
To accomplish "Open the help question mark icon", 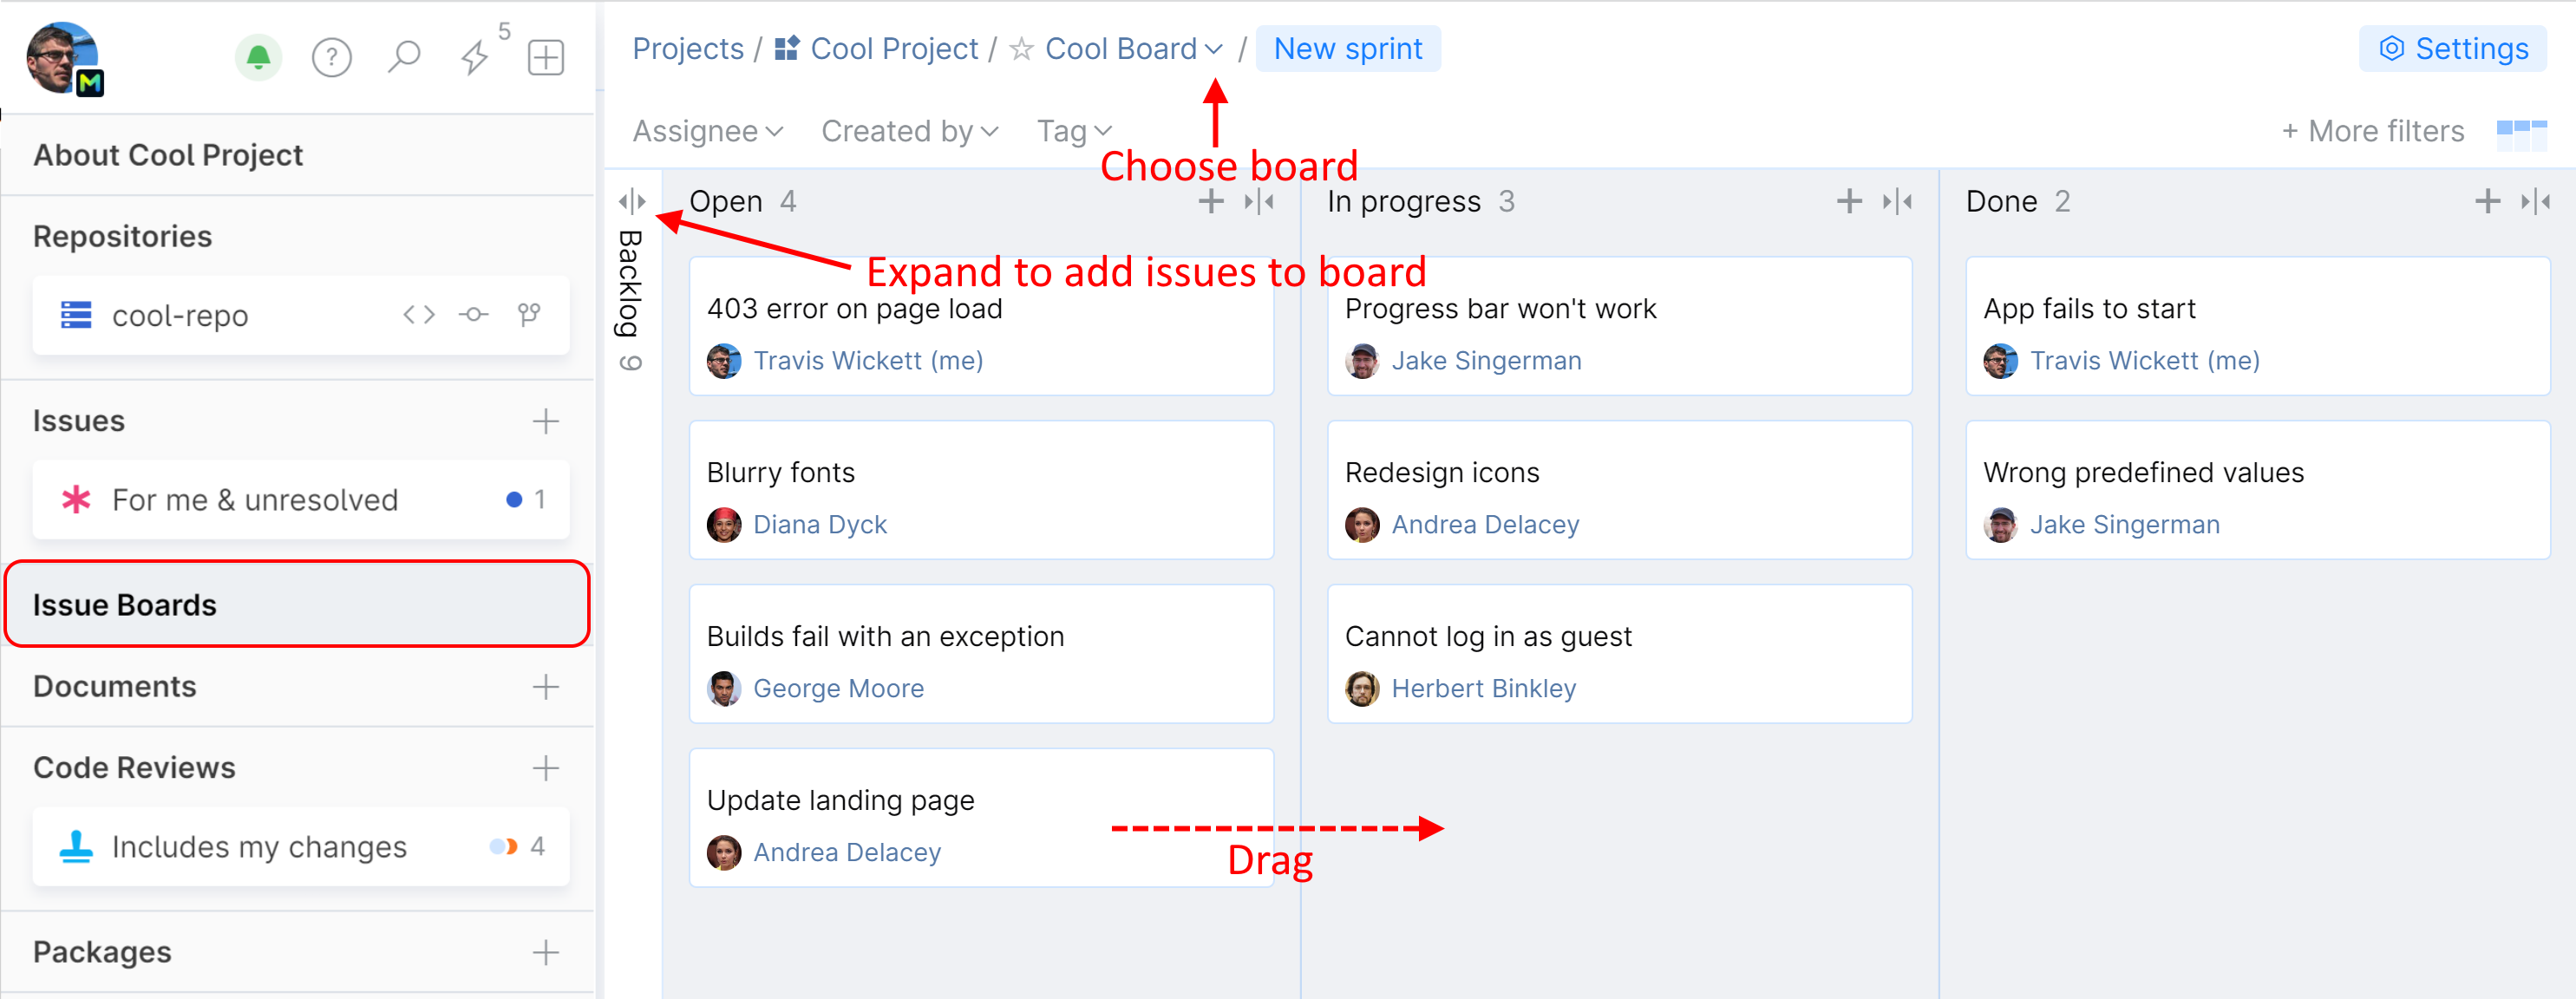I will 331,57.
